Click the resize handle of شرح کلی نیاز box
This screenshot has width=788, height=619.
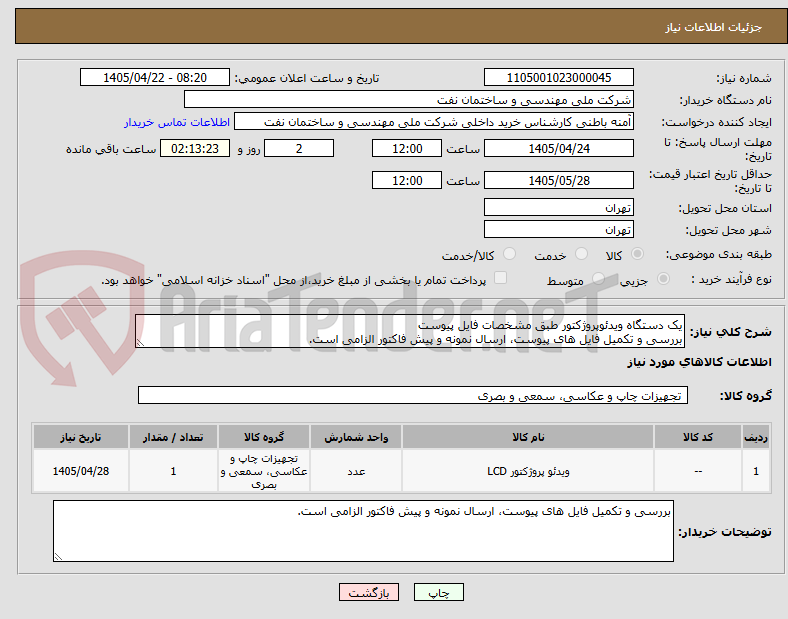click(140, 343)
